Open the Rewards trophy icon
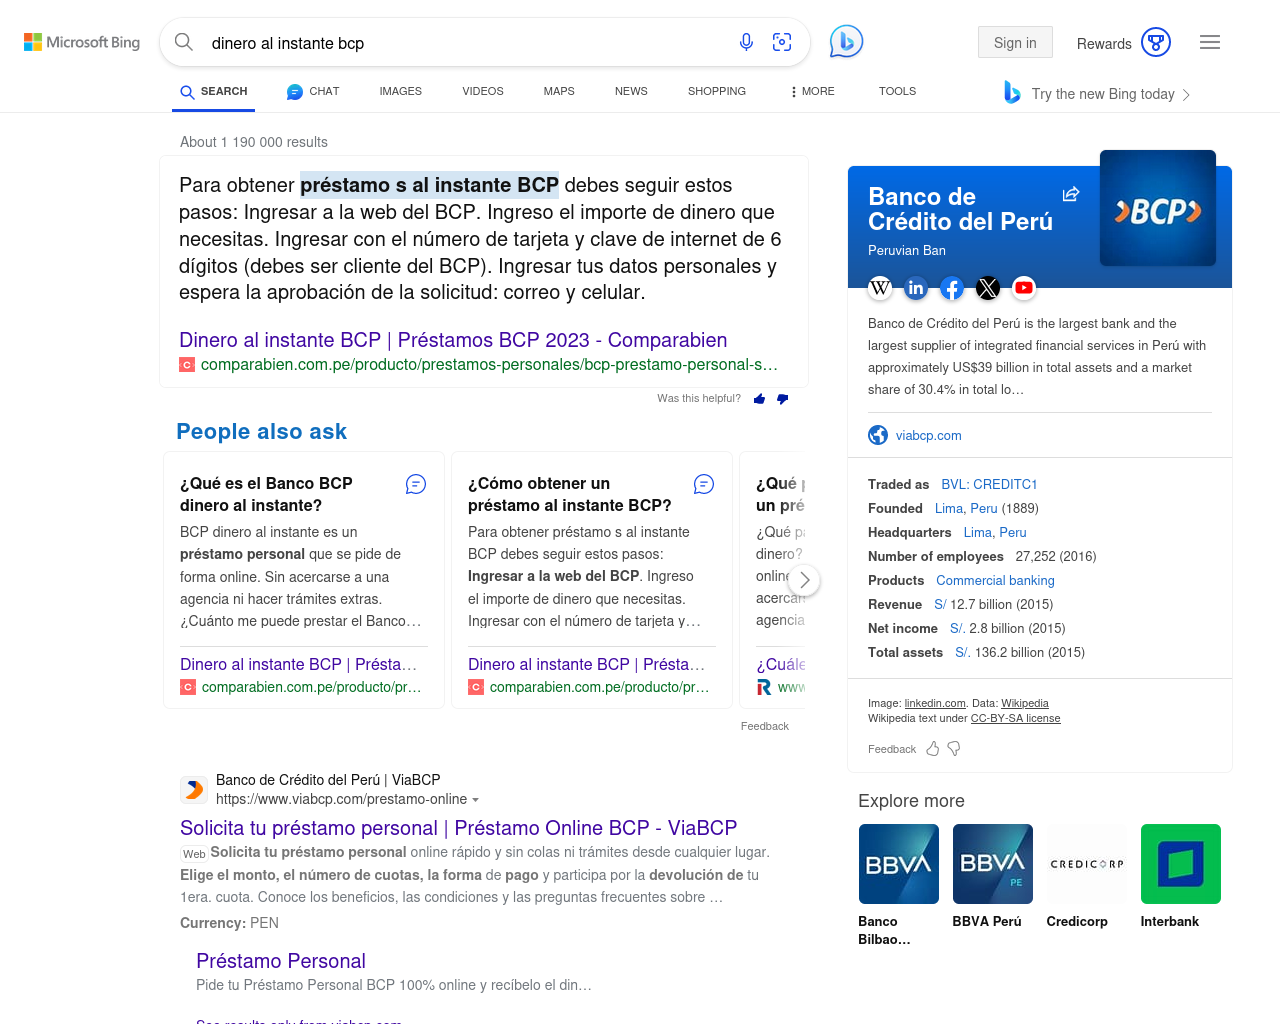This screenshot has width=1280, height=1024. 1156,42
